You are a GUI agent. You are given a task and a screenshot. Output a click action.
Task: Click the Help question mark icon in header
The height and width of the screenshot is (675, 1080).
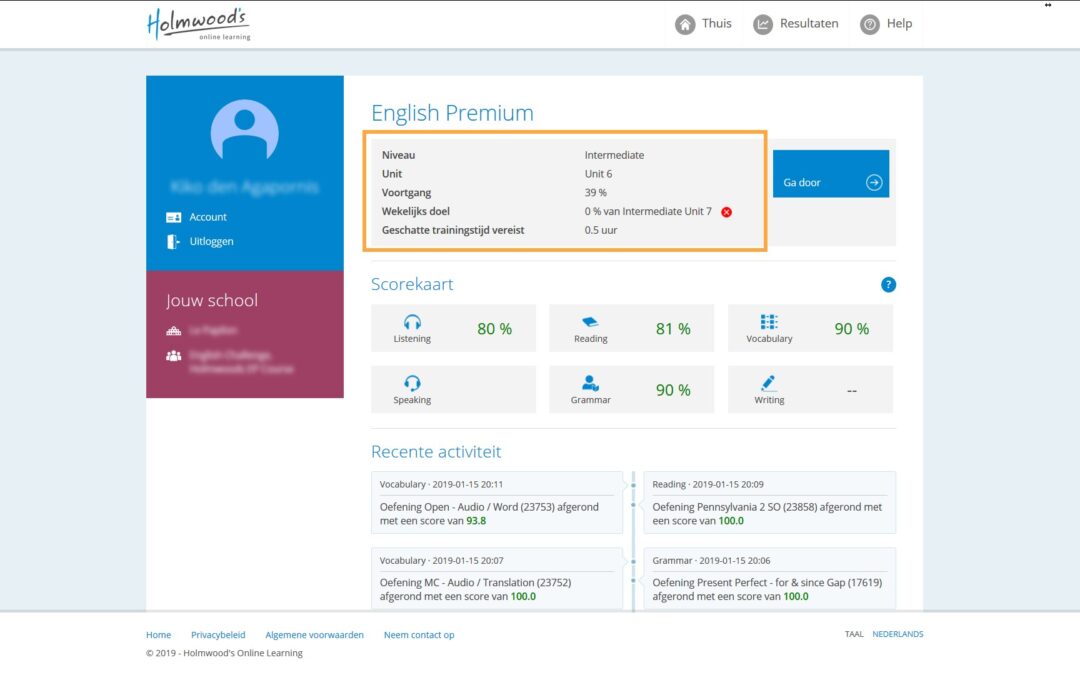(x=869, y=25)
